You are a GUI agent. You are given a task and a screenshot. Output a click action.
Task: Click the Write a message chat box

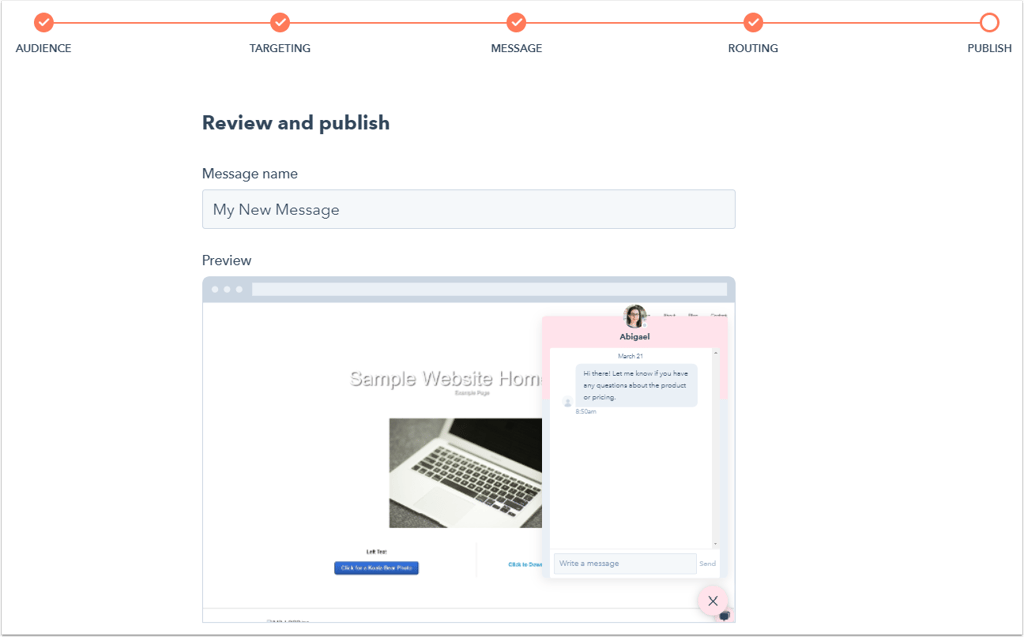point(625,563)
